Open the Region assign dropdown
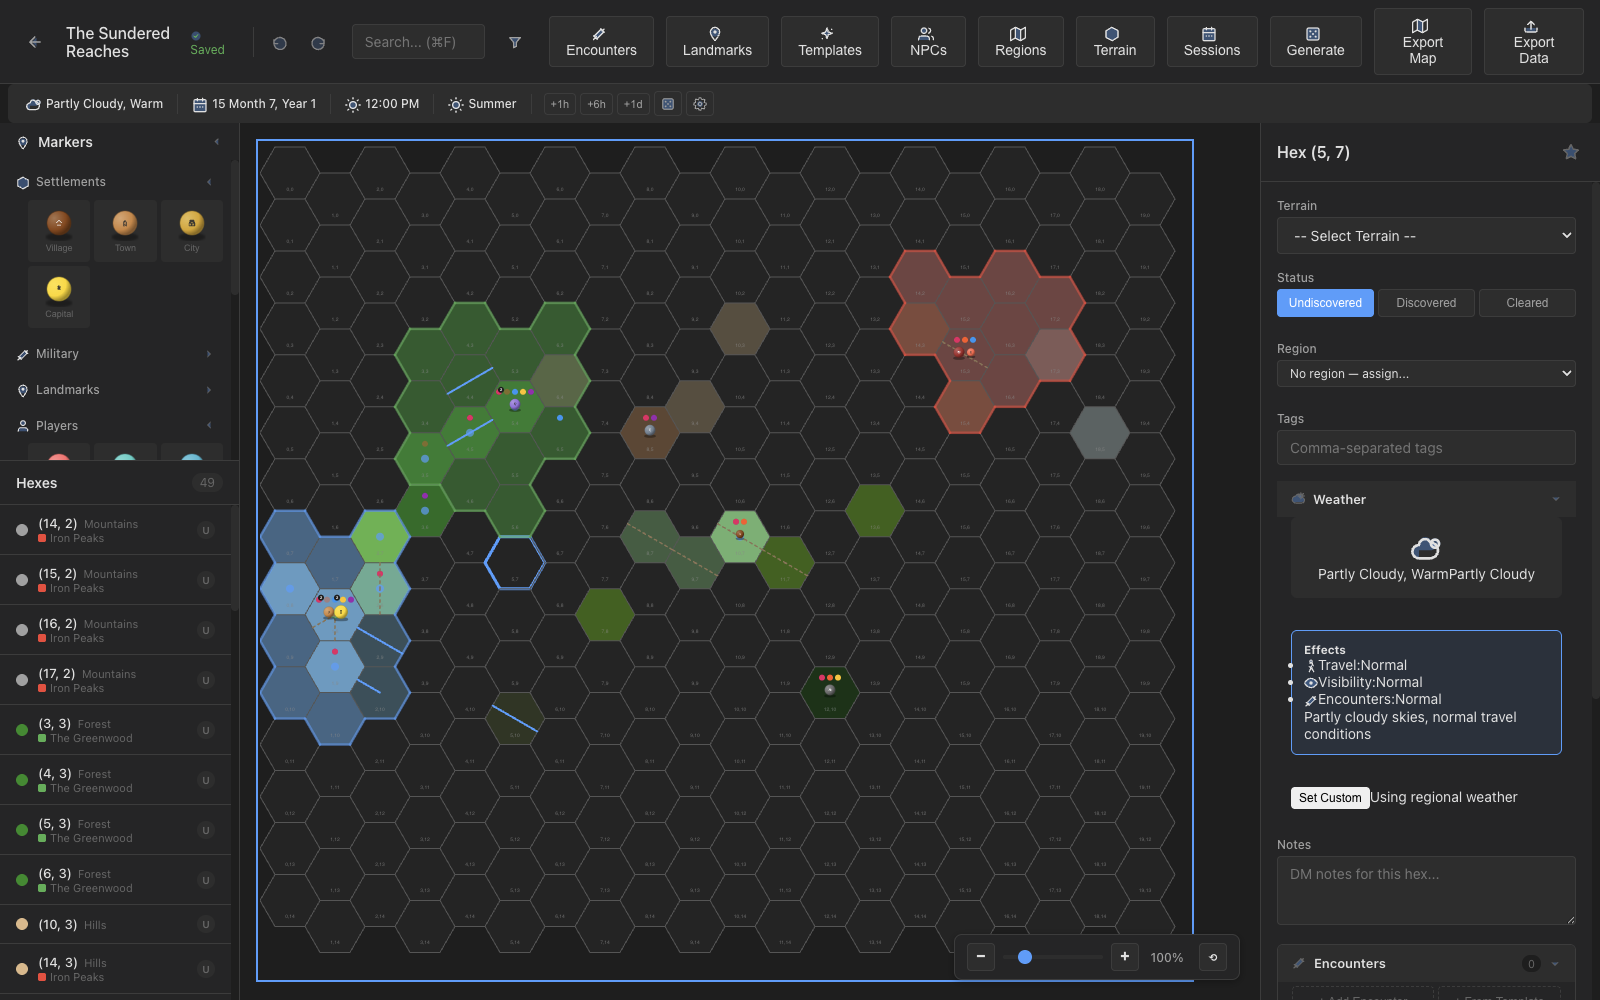Screen dimensions: 1600x1000 [x=1426, y=373]
